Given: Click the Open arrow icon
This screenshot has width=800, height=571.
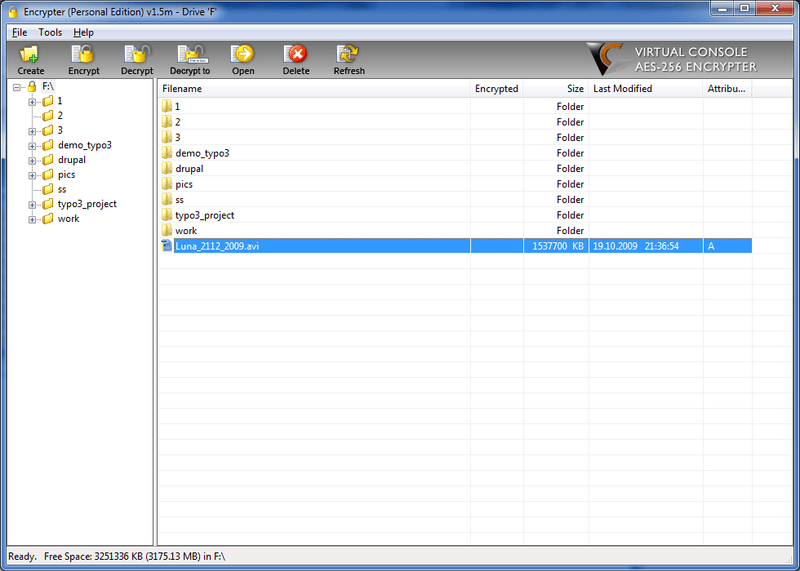Looking at the screenshot, I should click(x=242, y=54).
